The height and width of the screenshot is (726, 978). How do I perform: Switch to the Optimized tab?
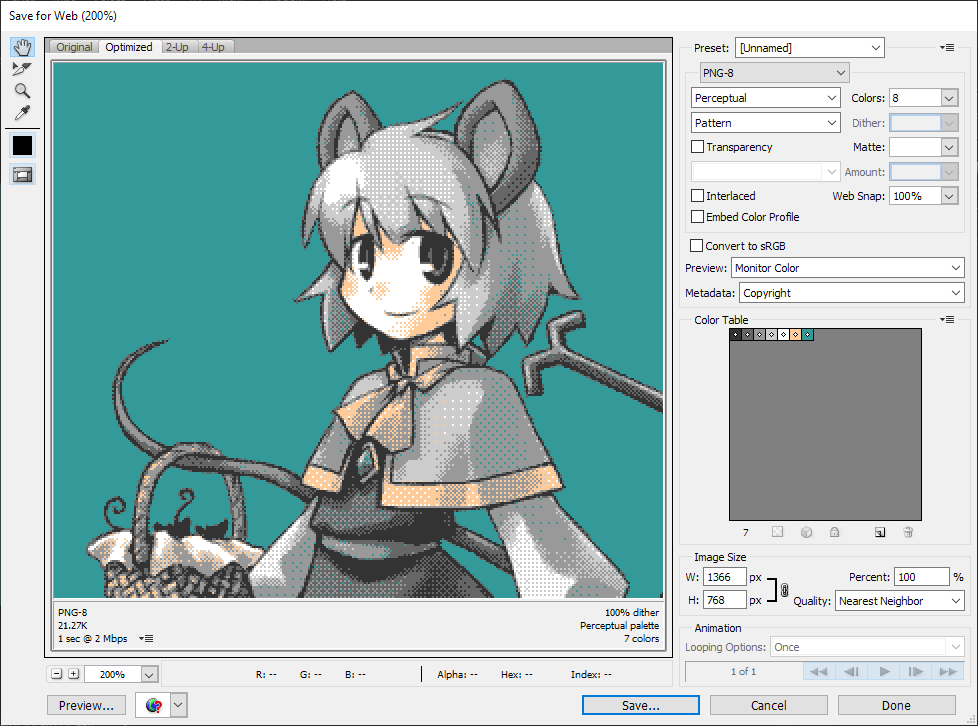click(x=128, y=47)
